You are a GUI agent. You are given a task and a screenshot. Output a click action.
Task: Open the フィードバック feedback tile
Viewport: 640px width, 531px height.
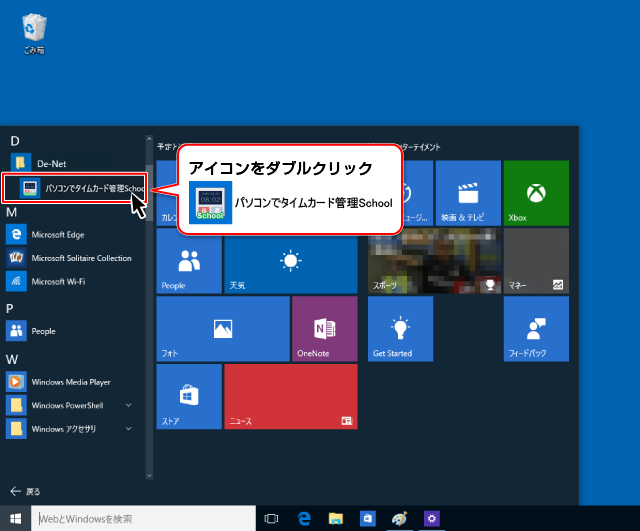[x=536, y=329]
